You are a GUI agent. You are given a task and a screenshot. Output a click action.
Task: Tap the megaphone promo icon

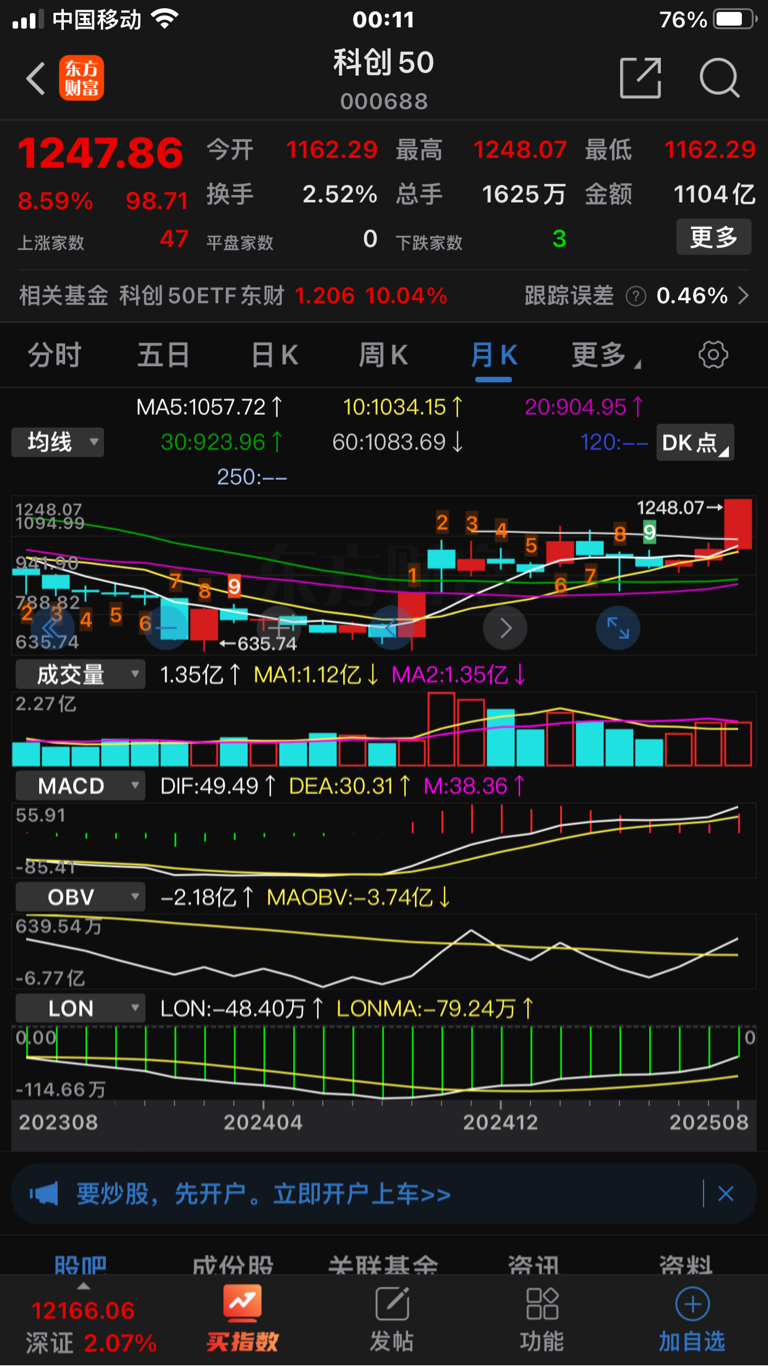click(x=44, y=1194)
